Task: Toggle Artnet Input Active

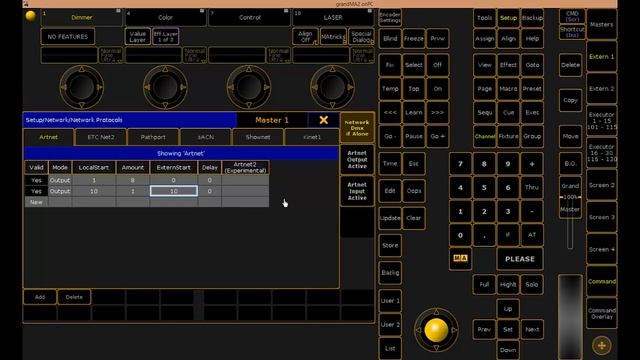Action: tap(357, 191)
